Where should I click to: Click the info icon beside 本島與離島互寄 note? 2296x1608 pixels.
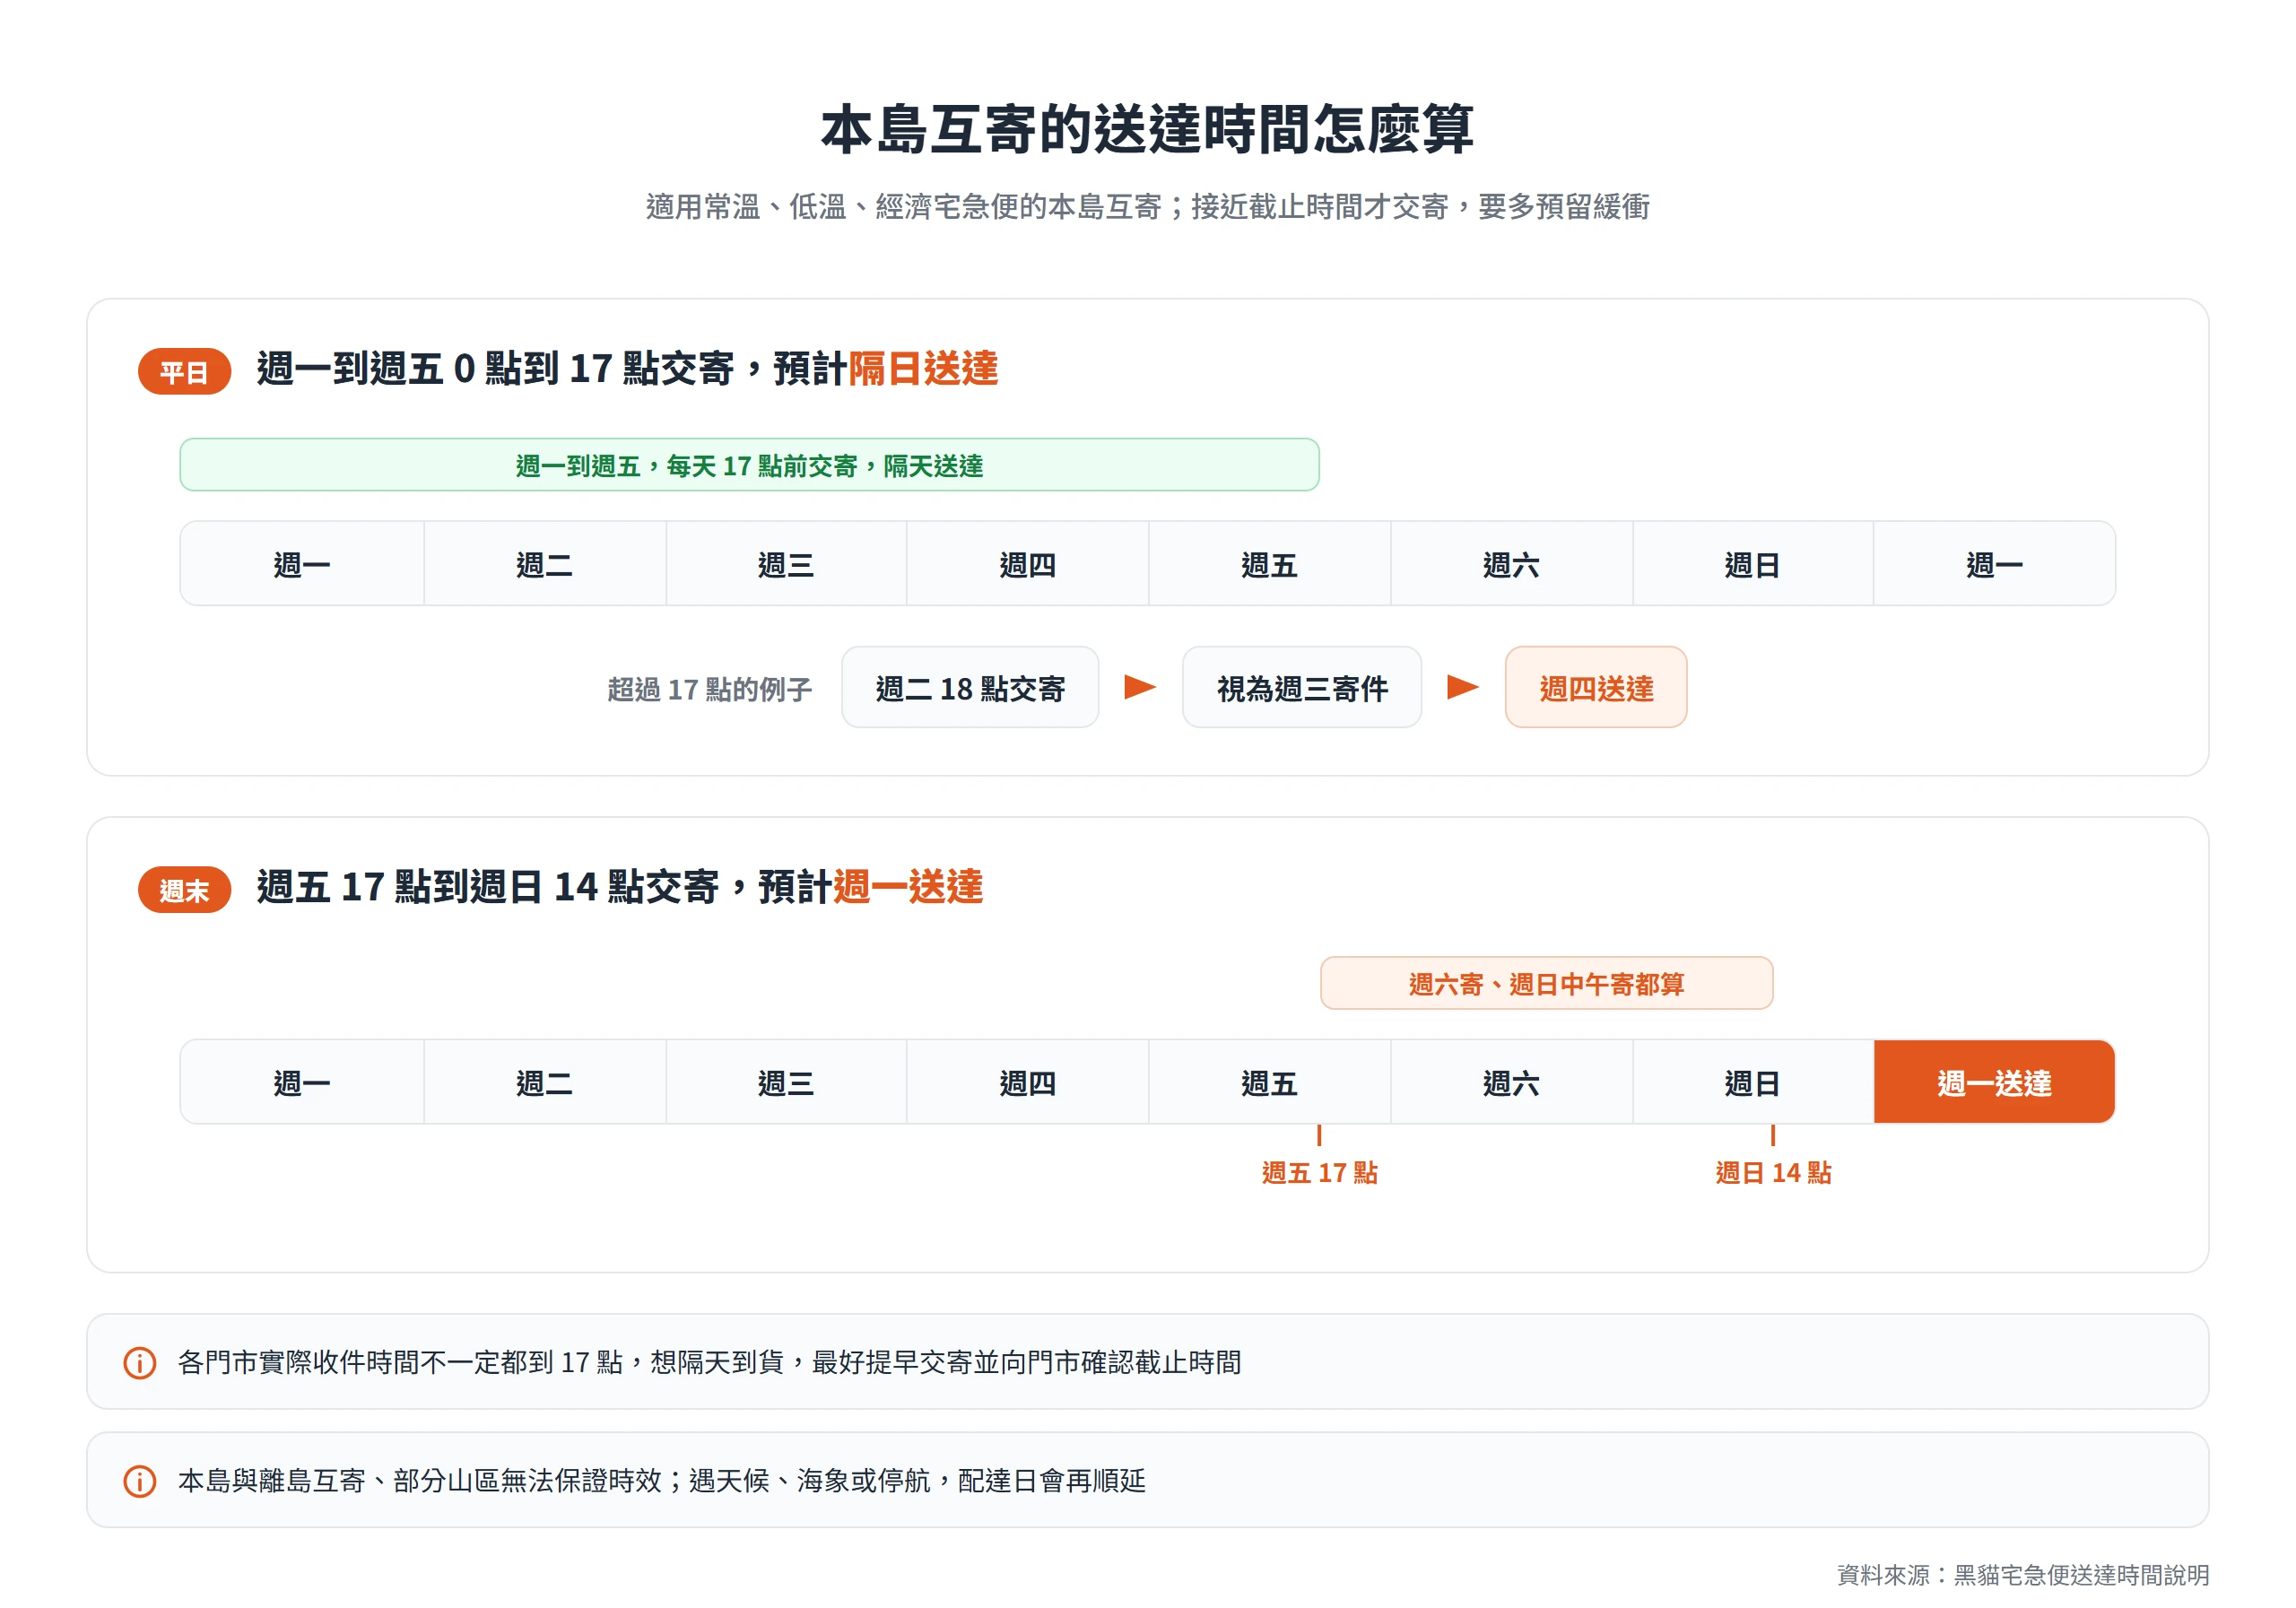coord(139,1480)
